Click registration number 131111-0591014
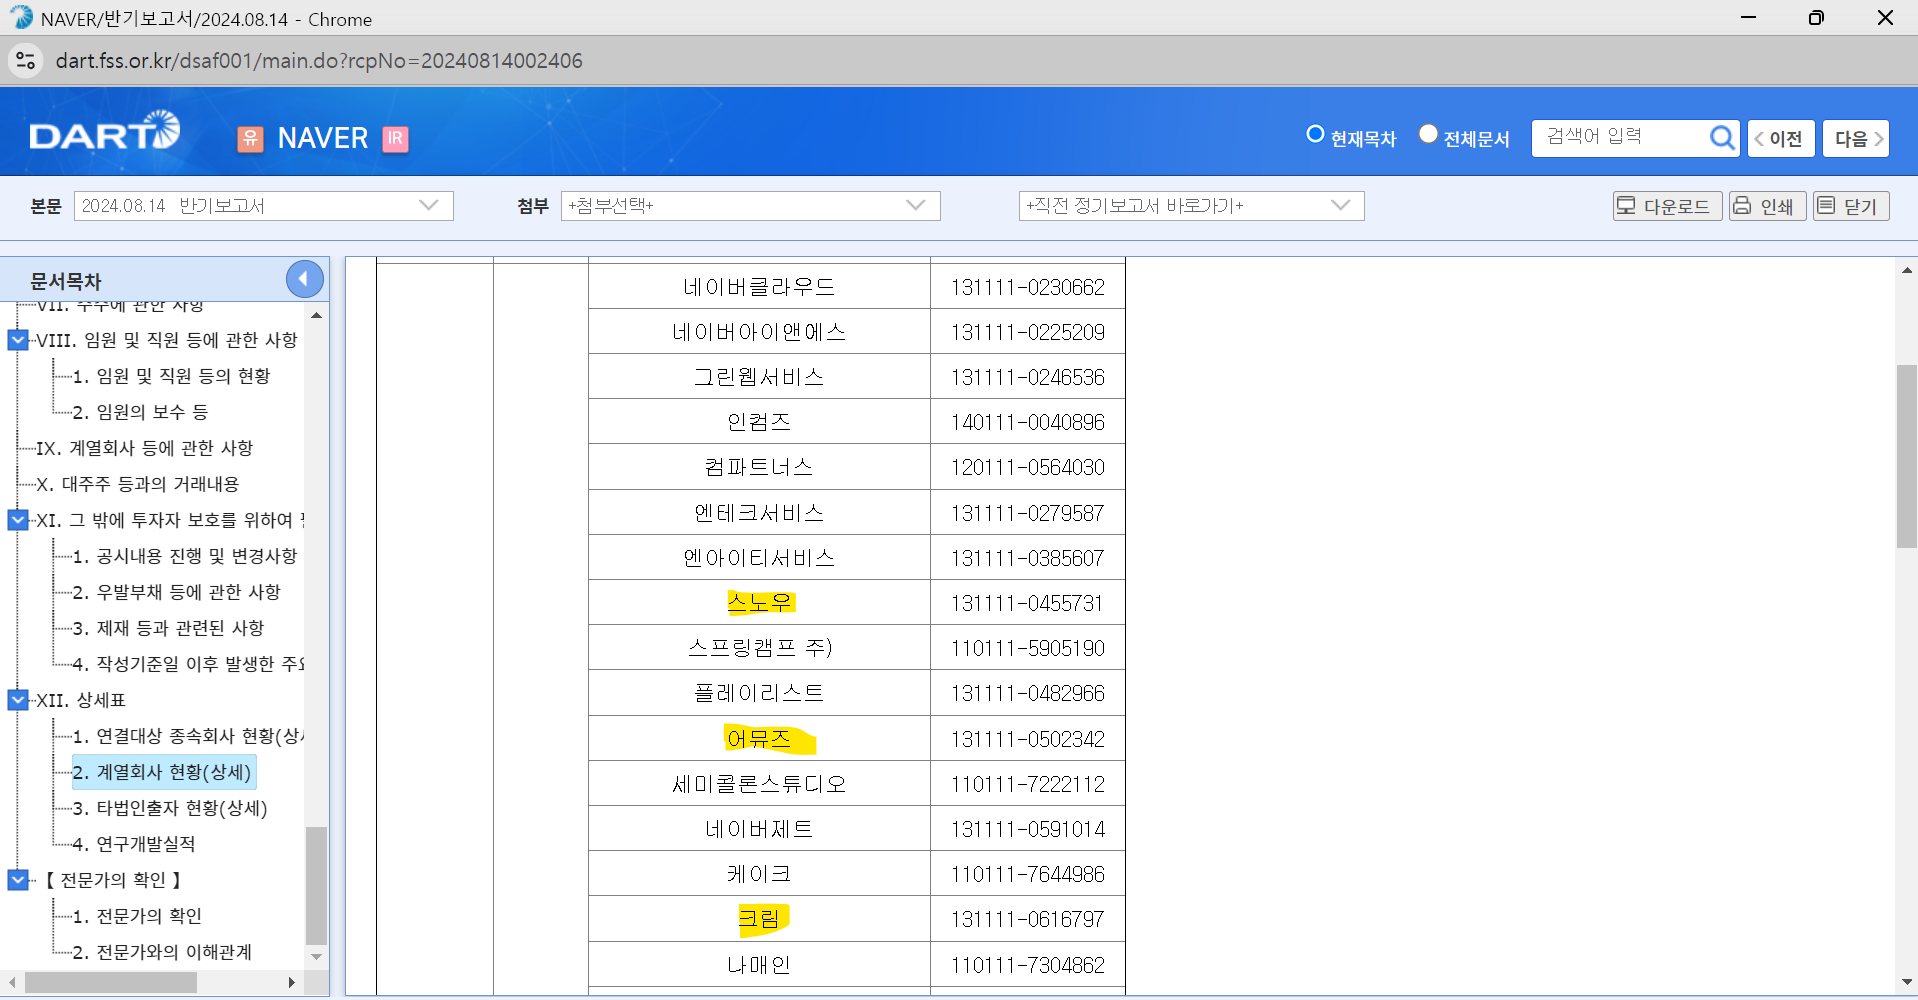 (1028, 829)
